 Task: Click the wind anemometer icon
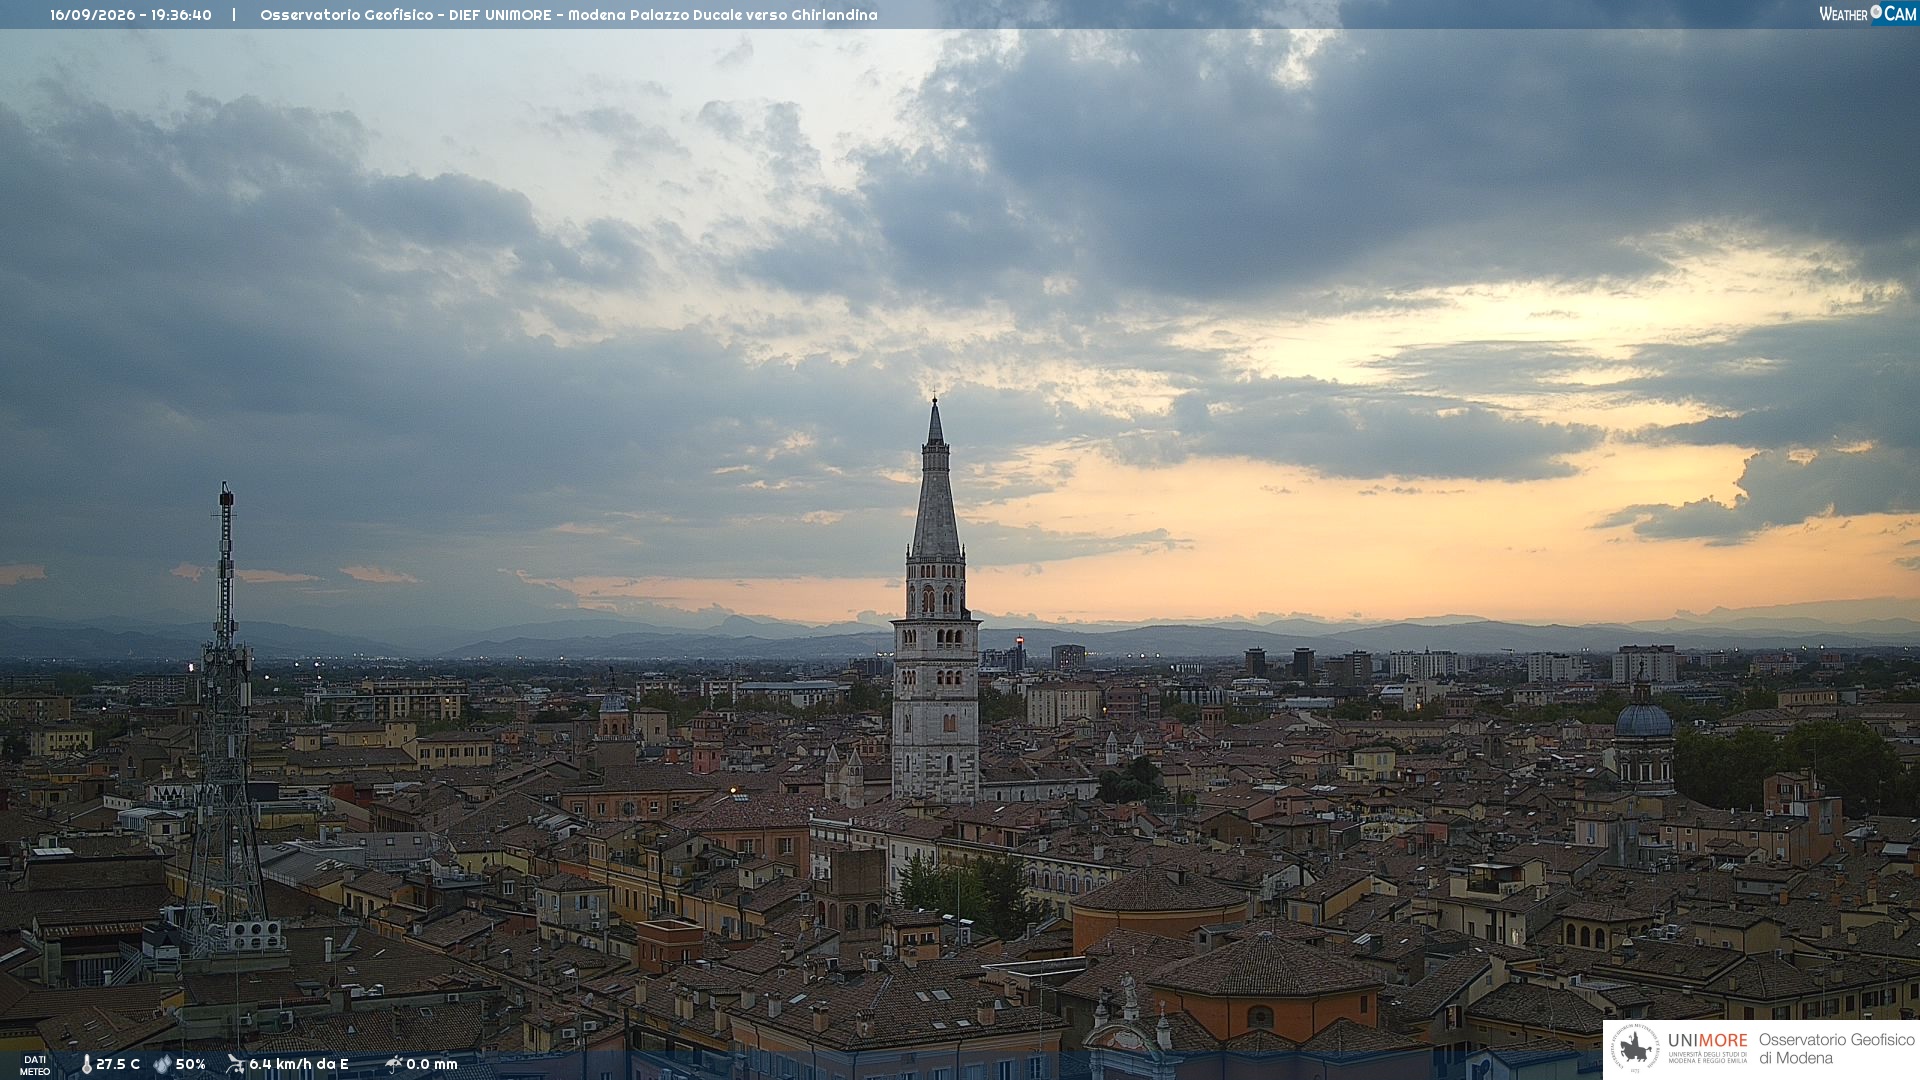tap(235, 1064)
